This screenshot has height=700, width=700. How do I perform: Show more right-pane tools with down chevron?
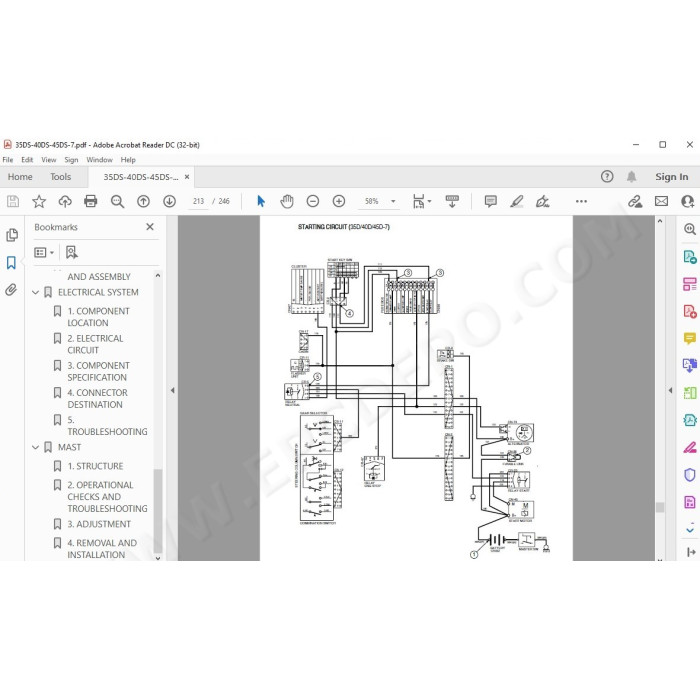[690, 530]
